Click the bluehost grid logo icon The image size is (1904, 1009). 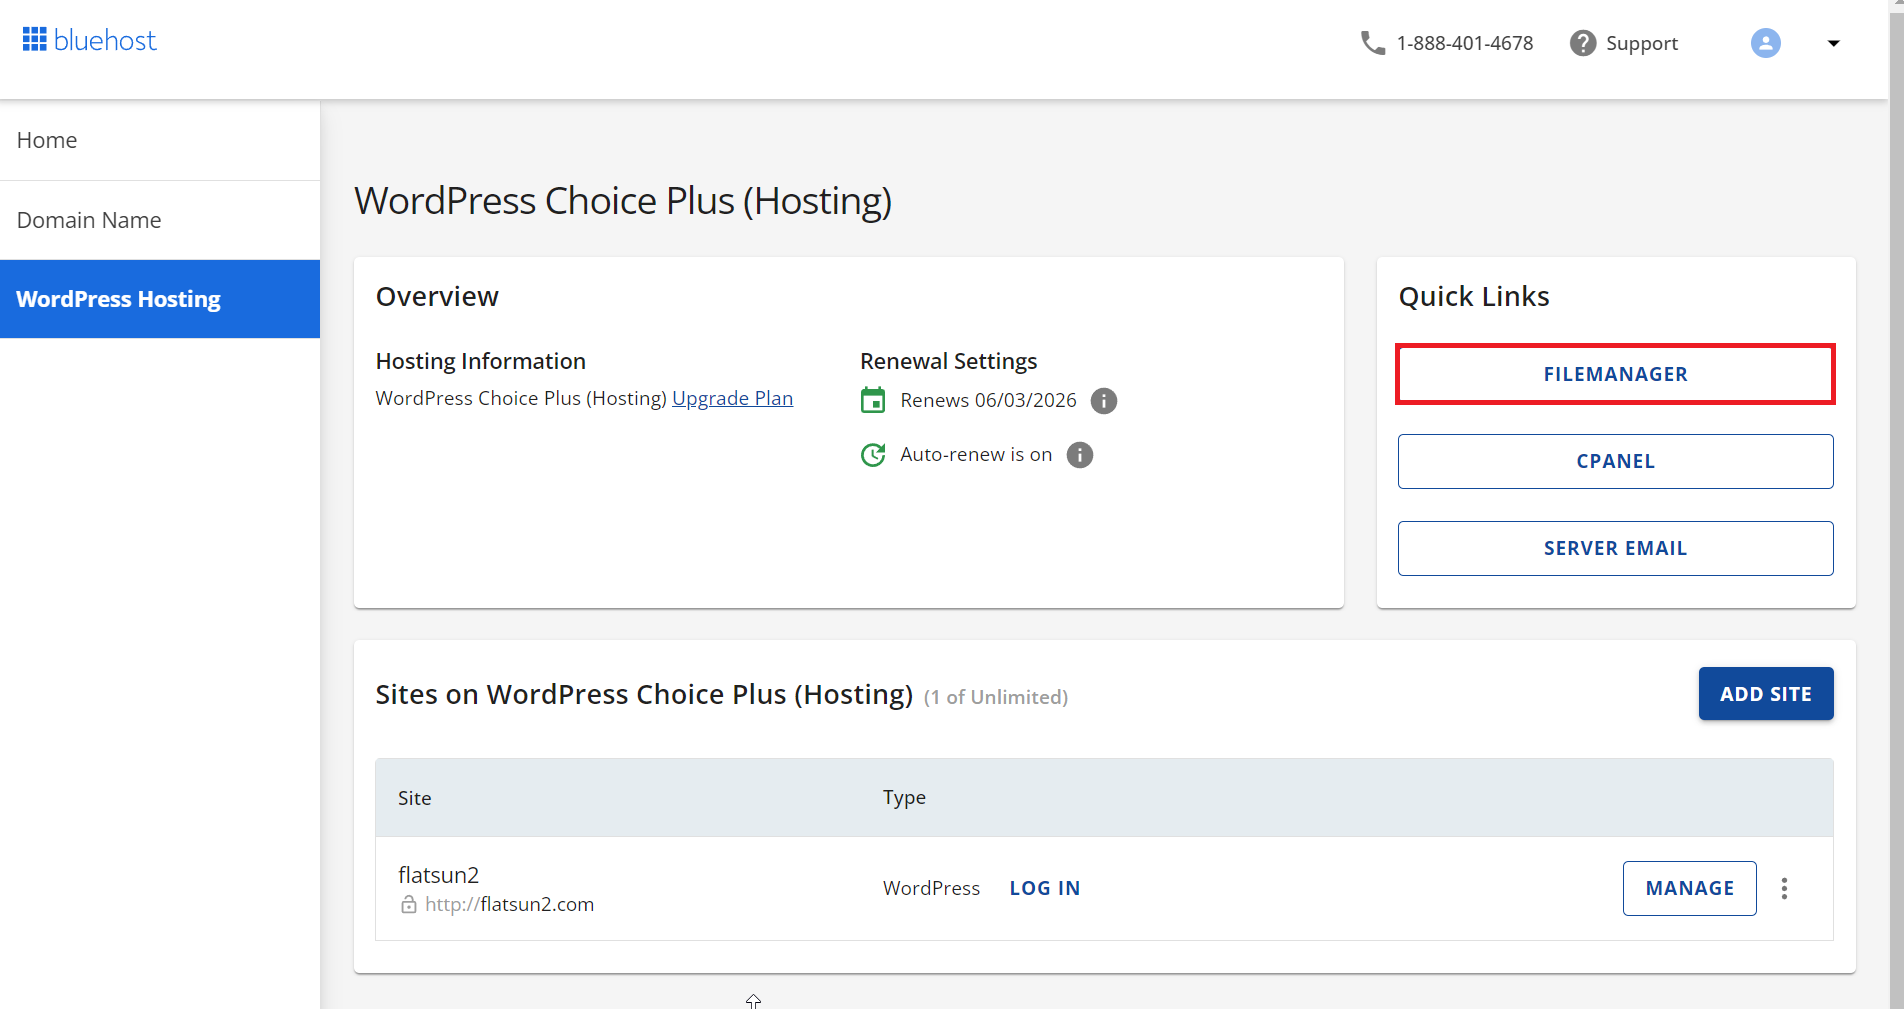click(x=35, y=40)
